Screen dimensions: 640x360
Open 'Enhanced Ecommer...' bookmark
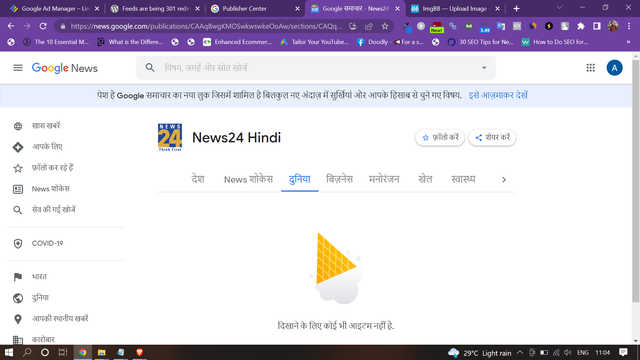coord(237,42)
